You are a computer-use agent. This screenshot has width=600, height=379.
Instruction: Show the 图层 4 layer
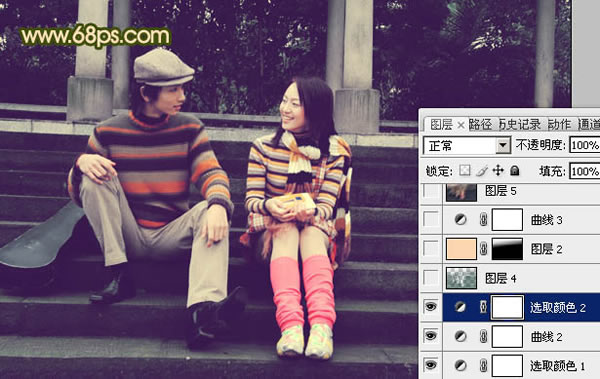(430, 278)
